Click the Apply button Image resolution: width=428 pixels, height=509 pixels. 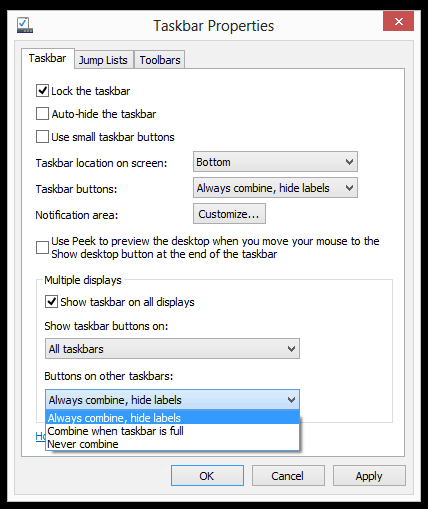(x=369, y=476)
